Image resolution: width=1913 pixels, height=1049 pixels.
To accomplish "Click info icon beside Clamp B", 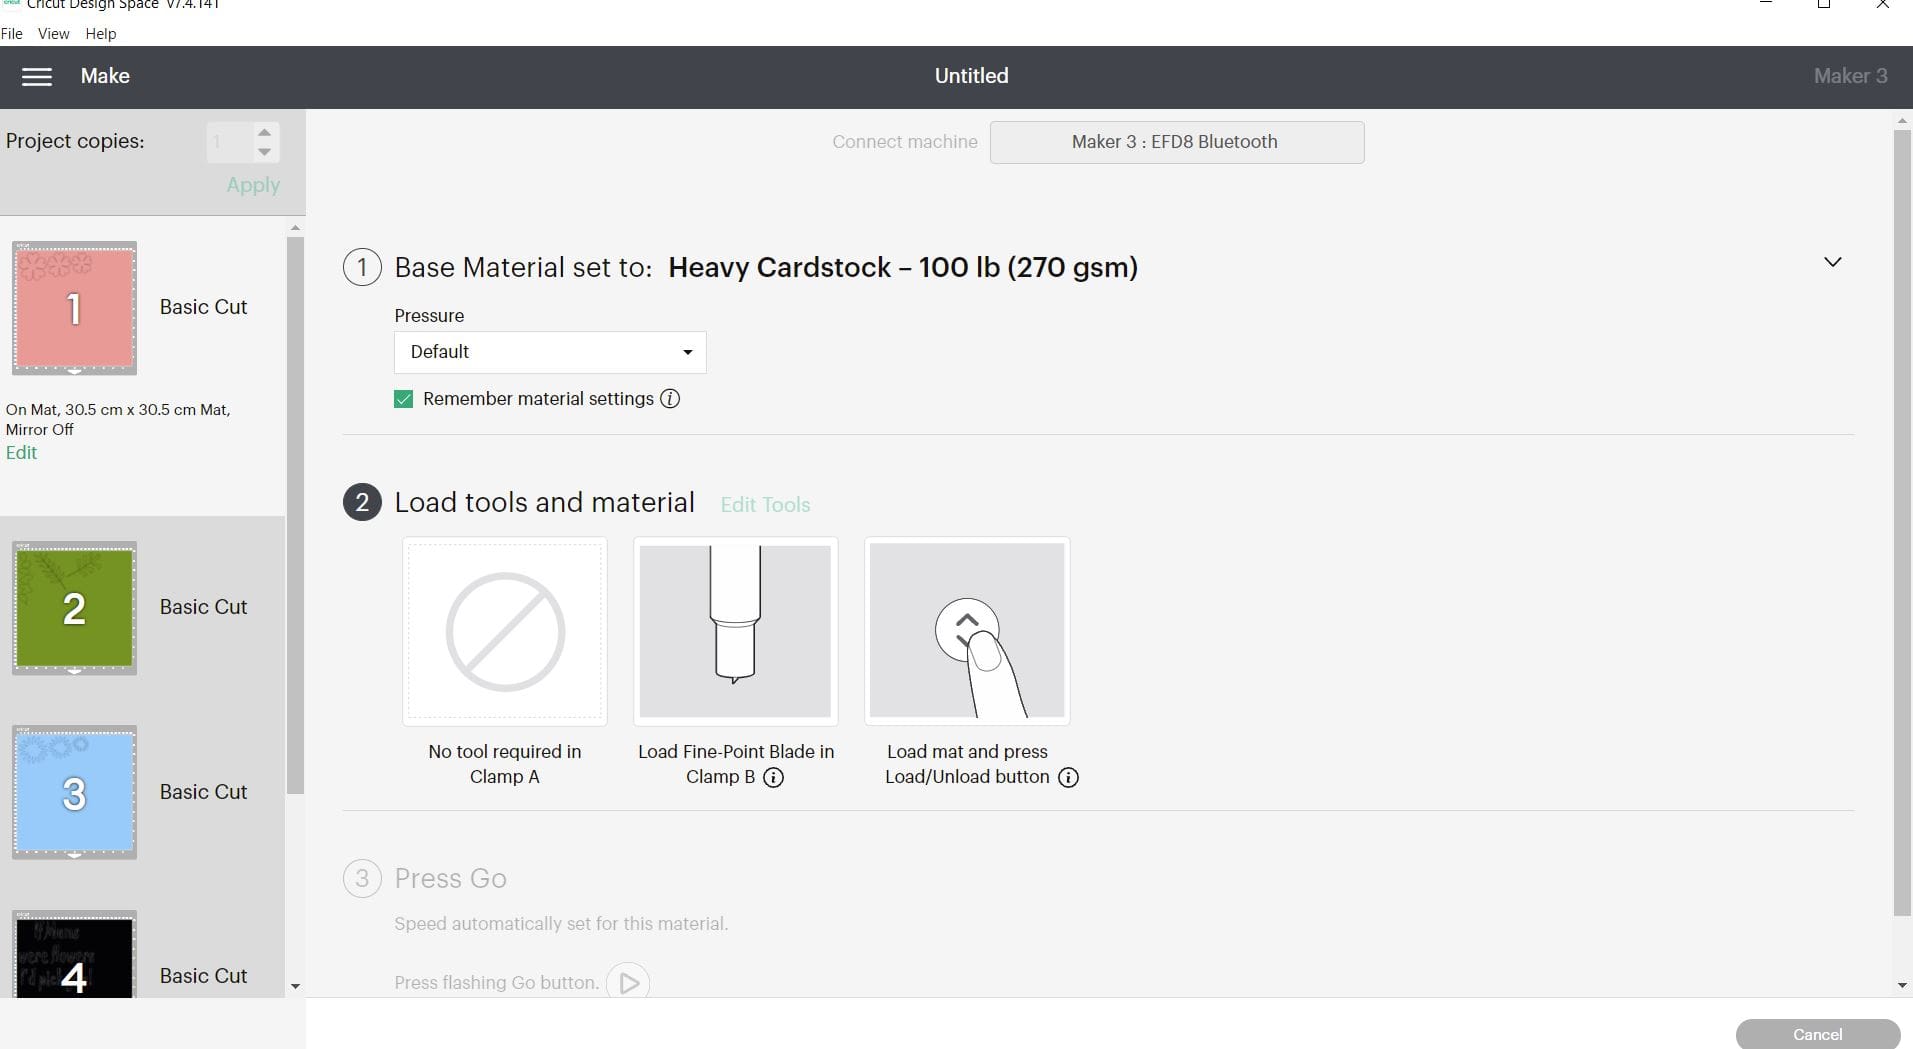I will tap(773, 778).
